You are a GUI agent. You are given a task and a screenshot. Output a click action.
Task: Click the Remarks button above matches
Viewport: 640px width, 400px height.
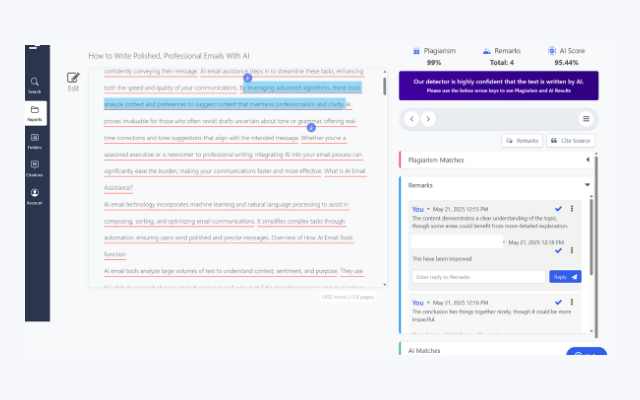pos(522,140)
